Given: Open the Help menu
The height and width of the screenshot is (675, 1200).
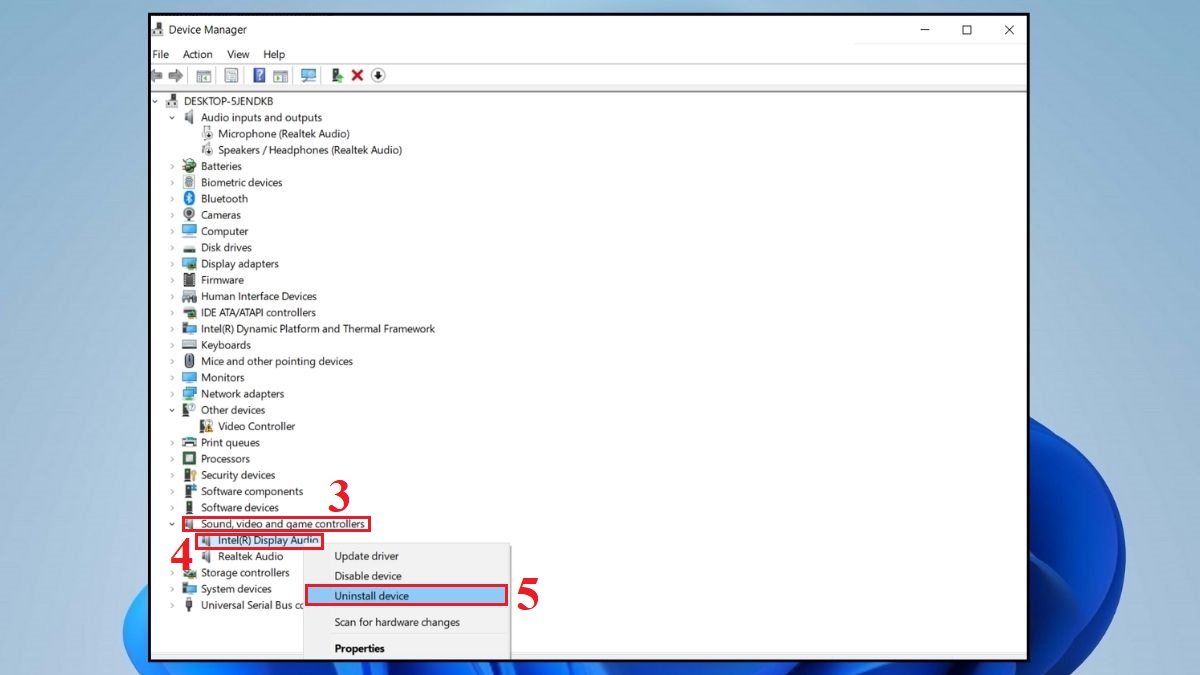Looking at the screenshot, I should tap(274, 54).
